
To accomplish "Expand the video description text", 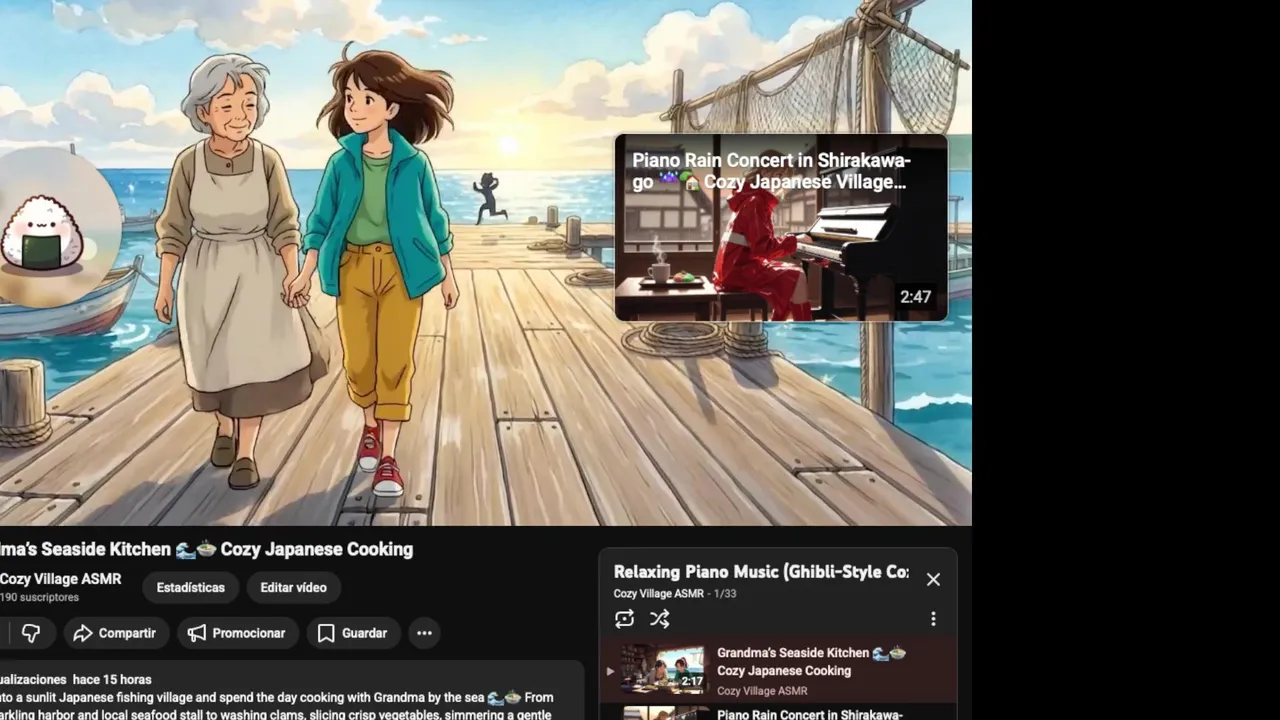I will click(290, 690).
